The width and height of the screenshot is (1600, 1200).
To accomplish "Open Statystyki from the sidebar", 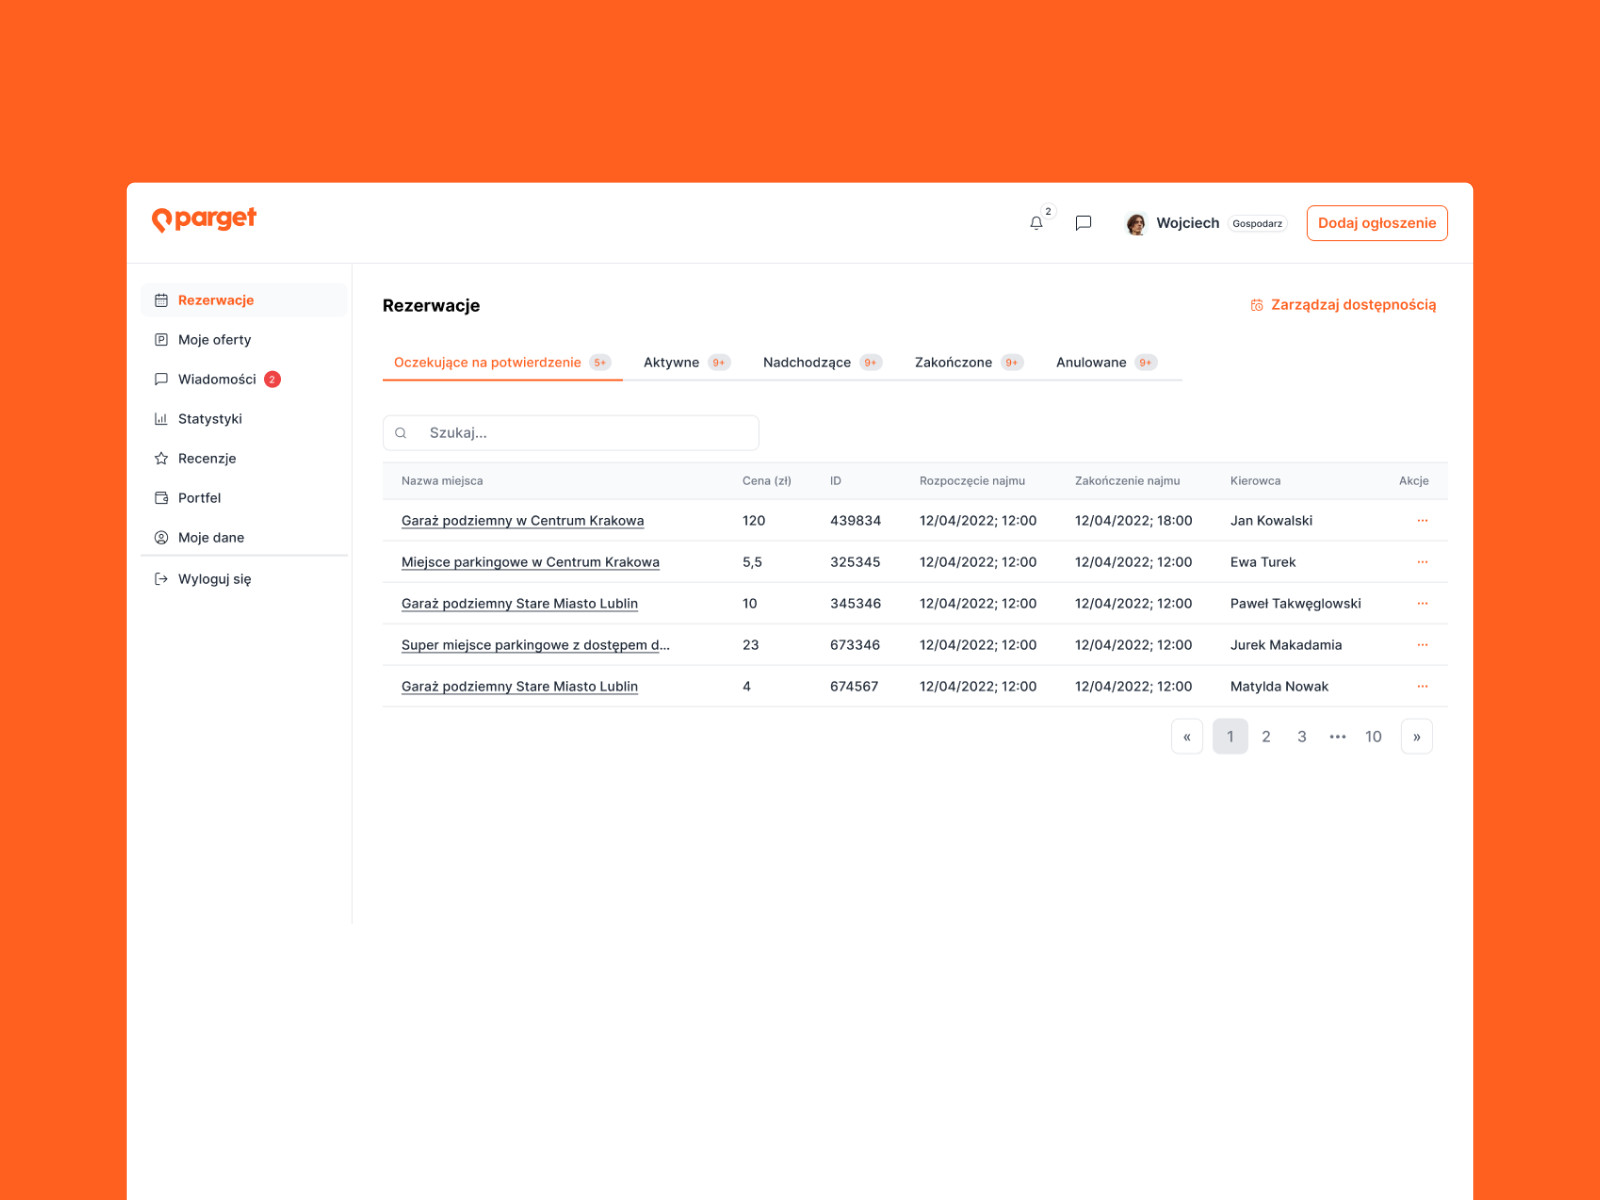I will point(209,419).
